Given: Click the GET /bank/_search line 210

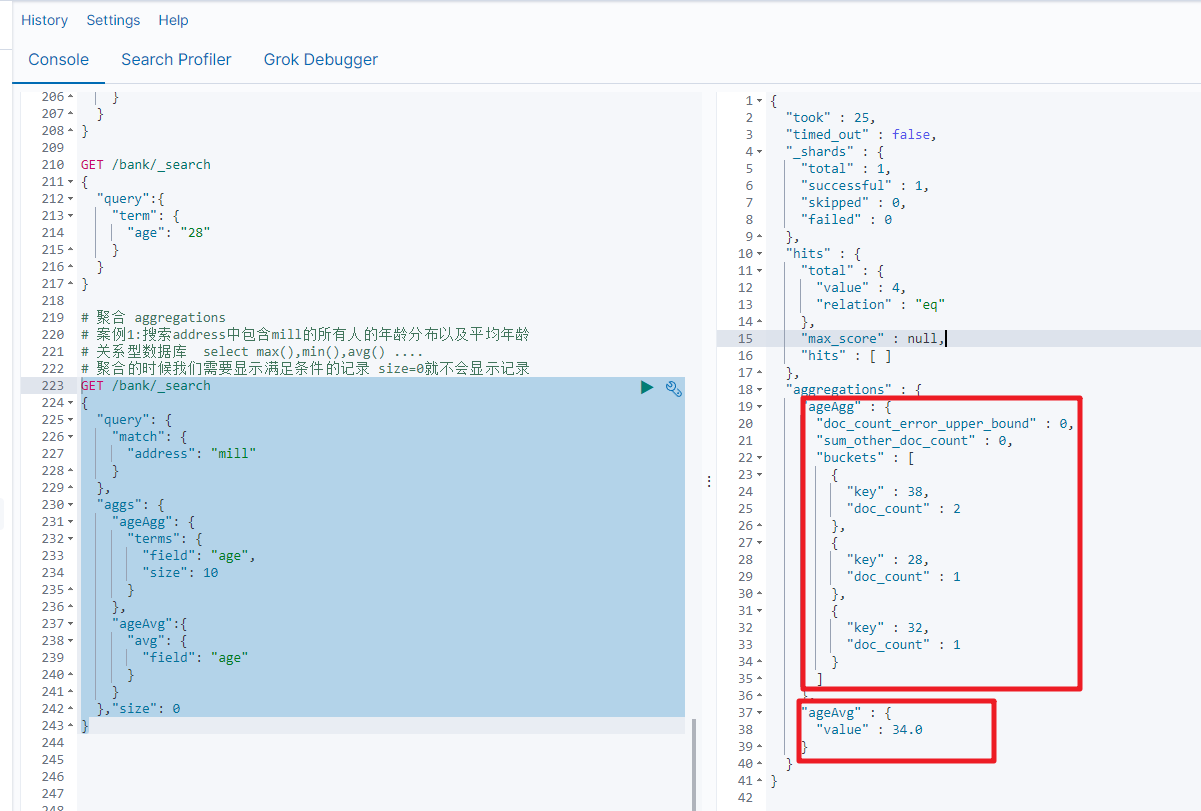Looking at the screenshot, I should (x=146, y=165).
